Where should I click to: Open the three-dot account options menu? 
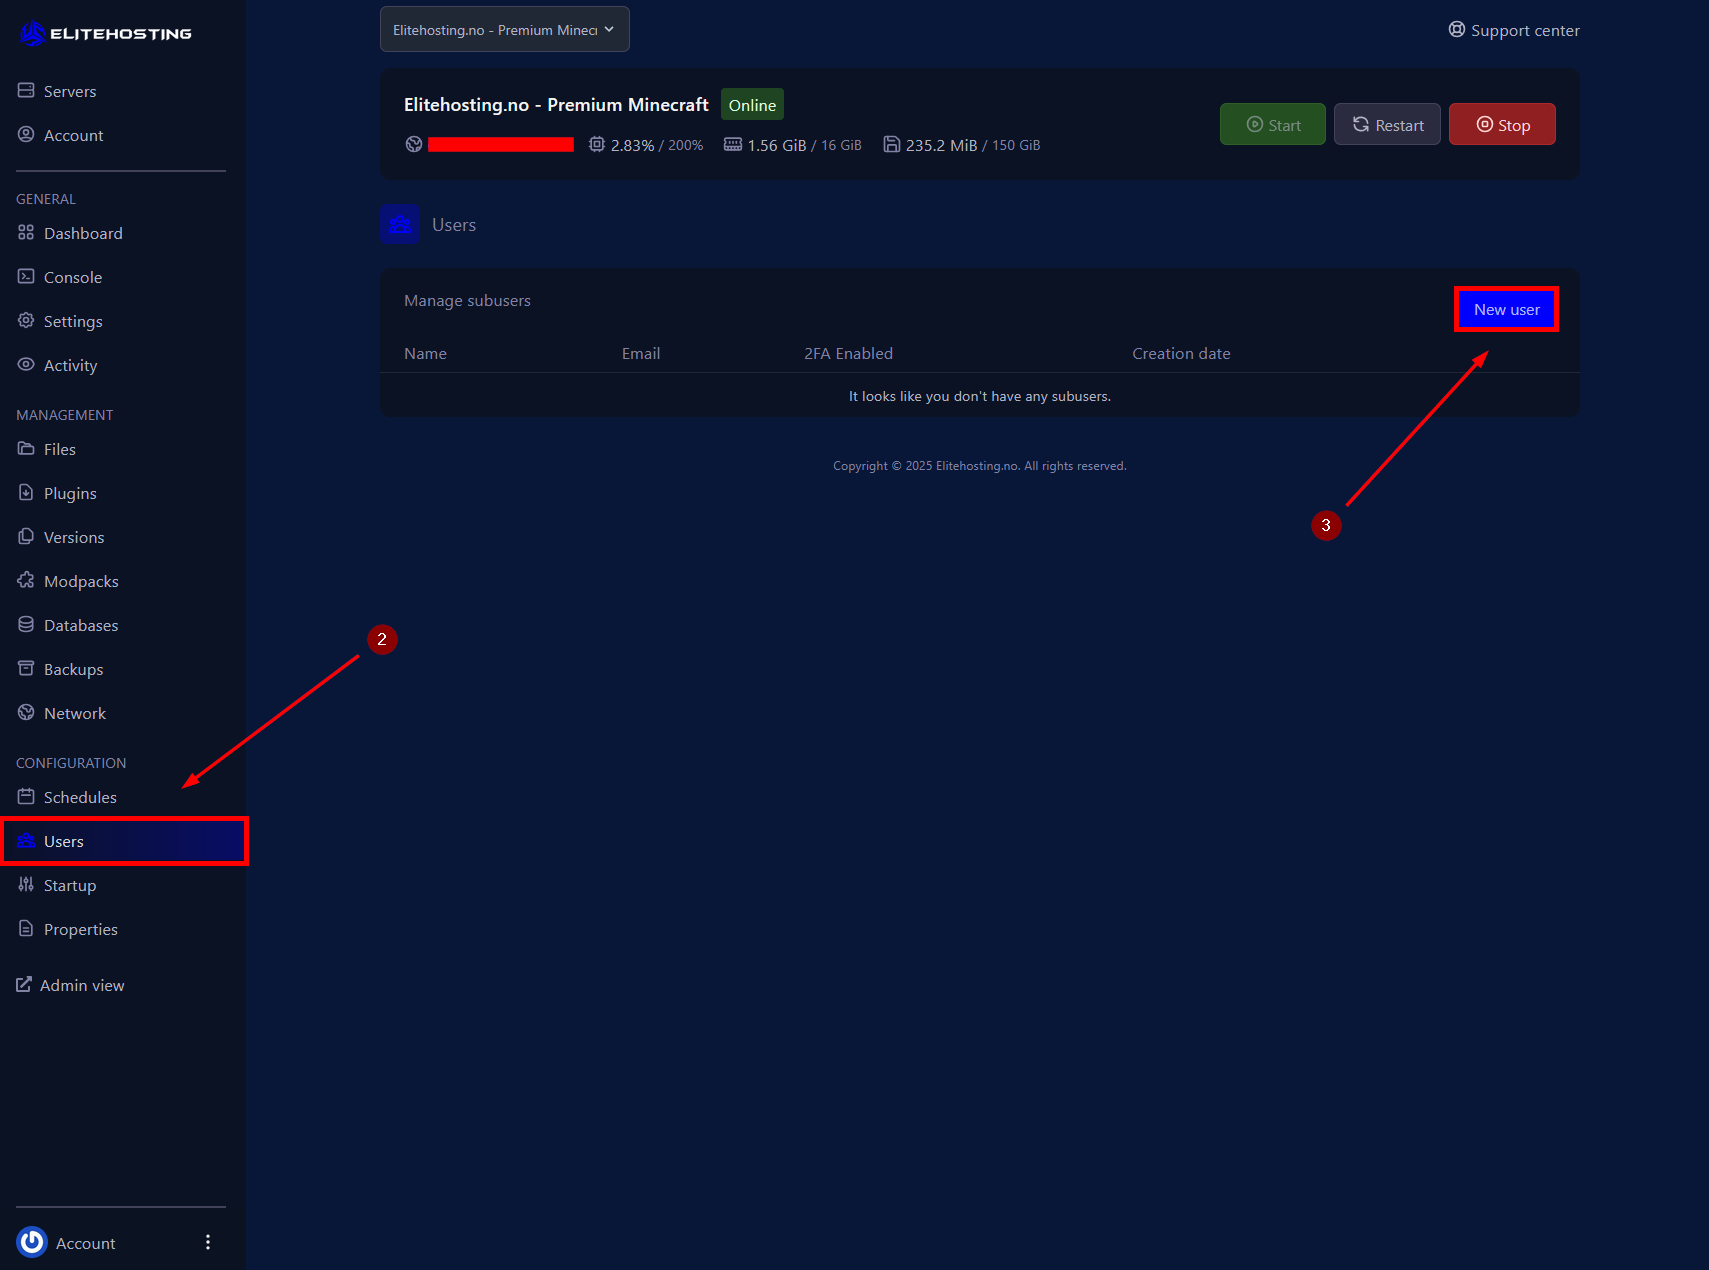click(x=208, y=1242)
